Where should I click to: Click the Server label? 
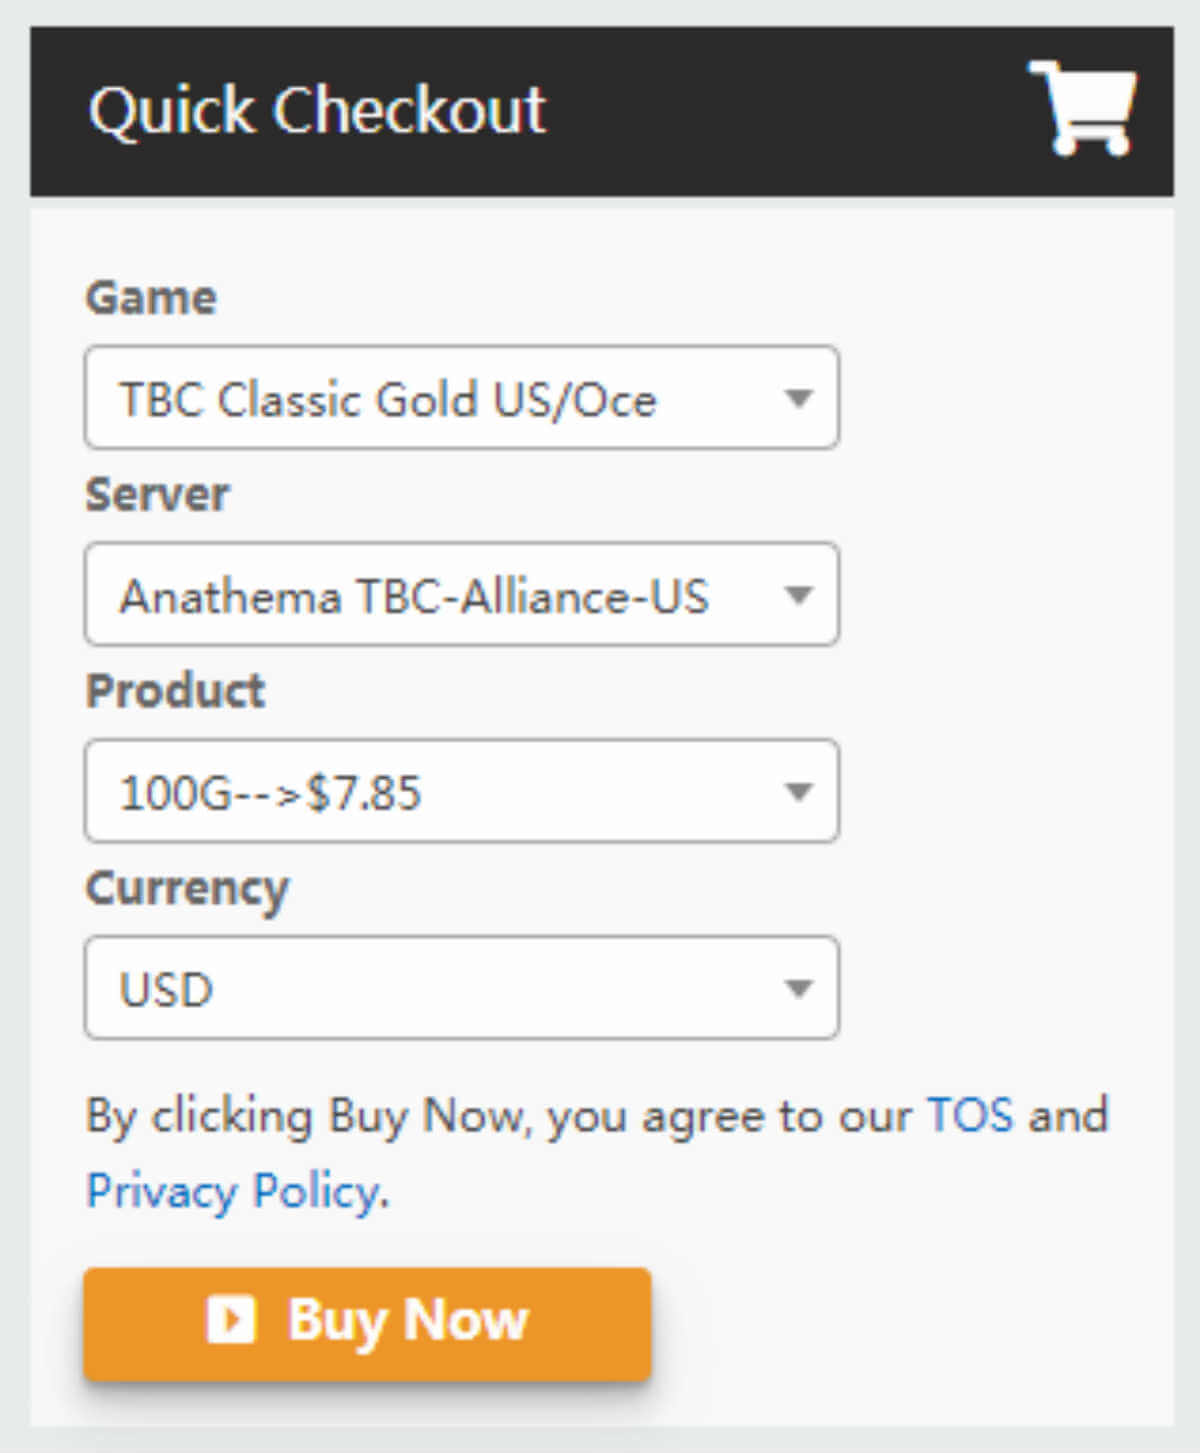tap(156, 492)
